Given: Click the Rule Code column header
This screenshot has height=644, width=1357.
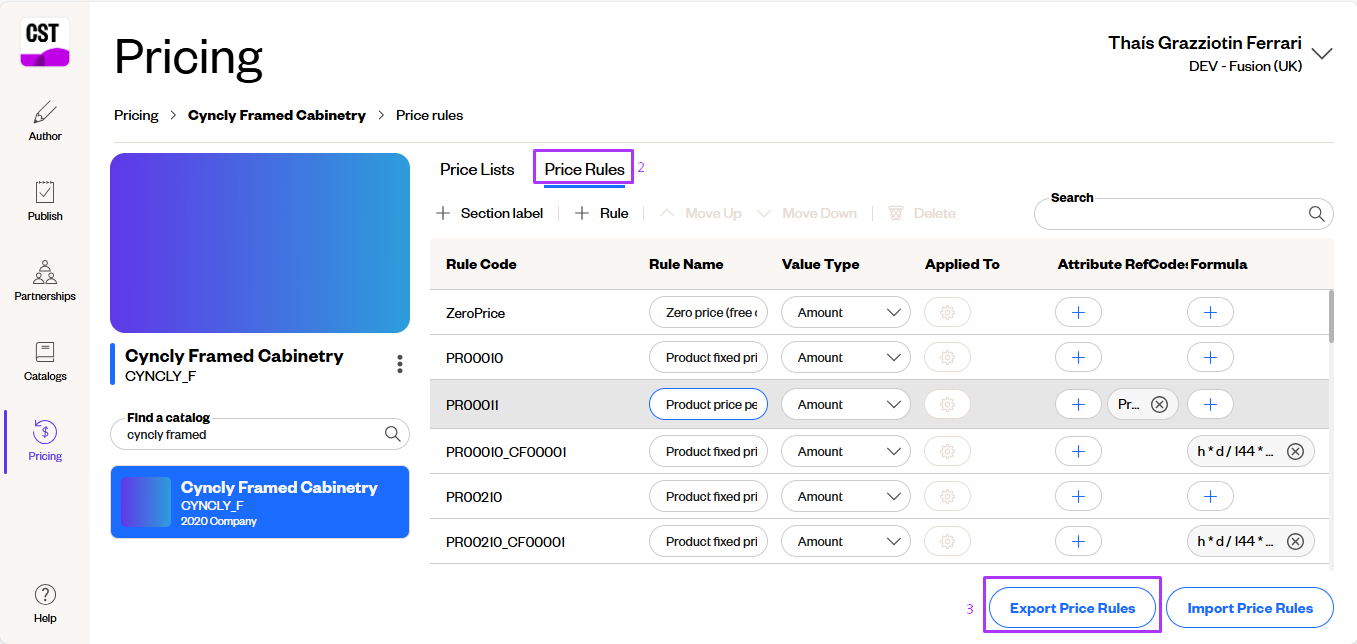Looking at the screenshot, I should [x=481, y=264].
